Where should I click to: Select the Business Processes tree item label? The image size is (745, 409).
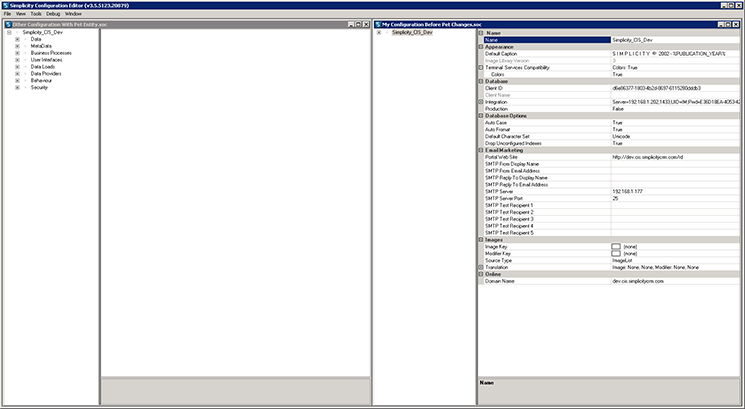tap(51, 53)
